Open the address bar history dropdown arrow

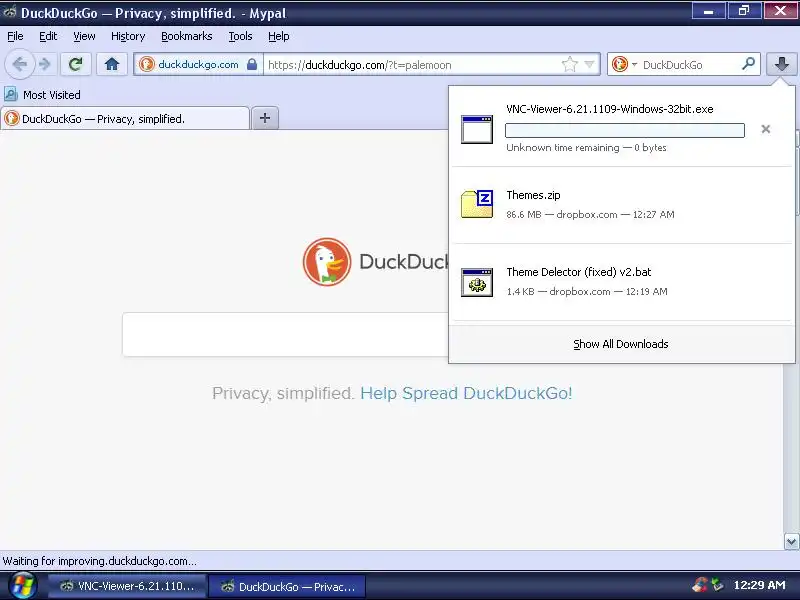589,65
